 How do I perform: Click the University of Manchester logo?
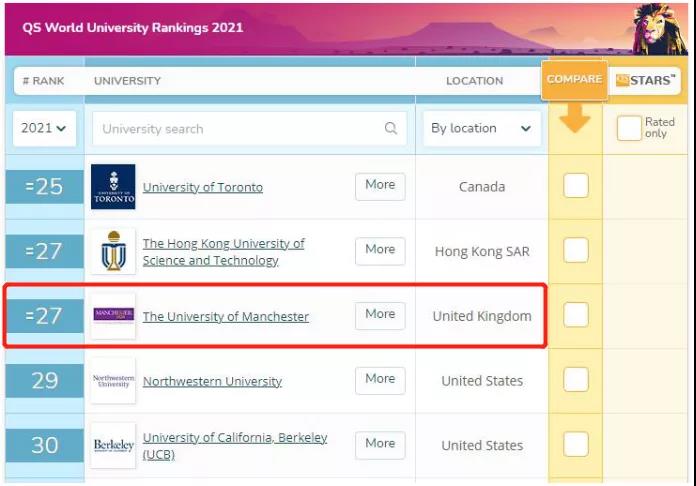[x=113, y=316]
